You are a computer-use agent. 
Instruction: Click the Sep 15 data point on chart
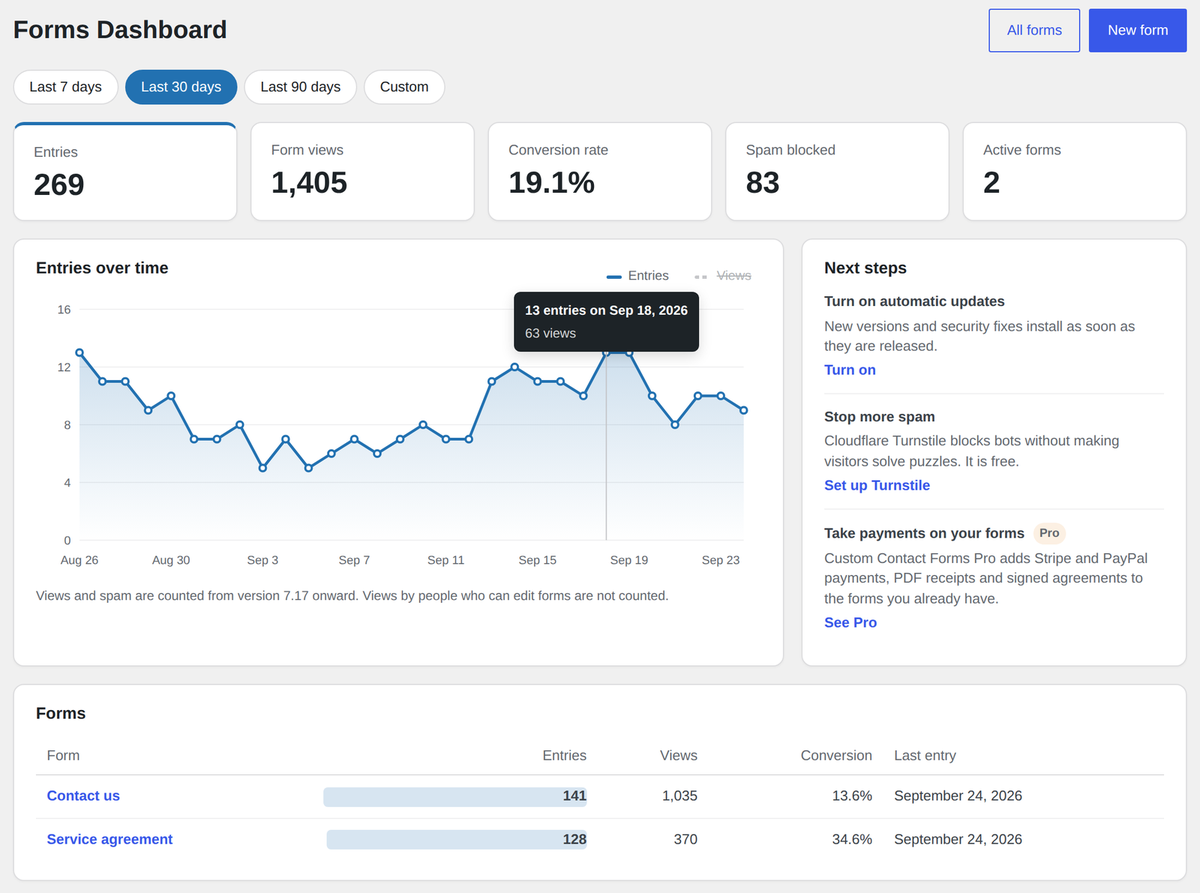click(x=537, y=381)
